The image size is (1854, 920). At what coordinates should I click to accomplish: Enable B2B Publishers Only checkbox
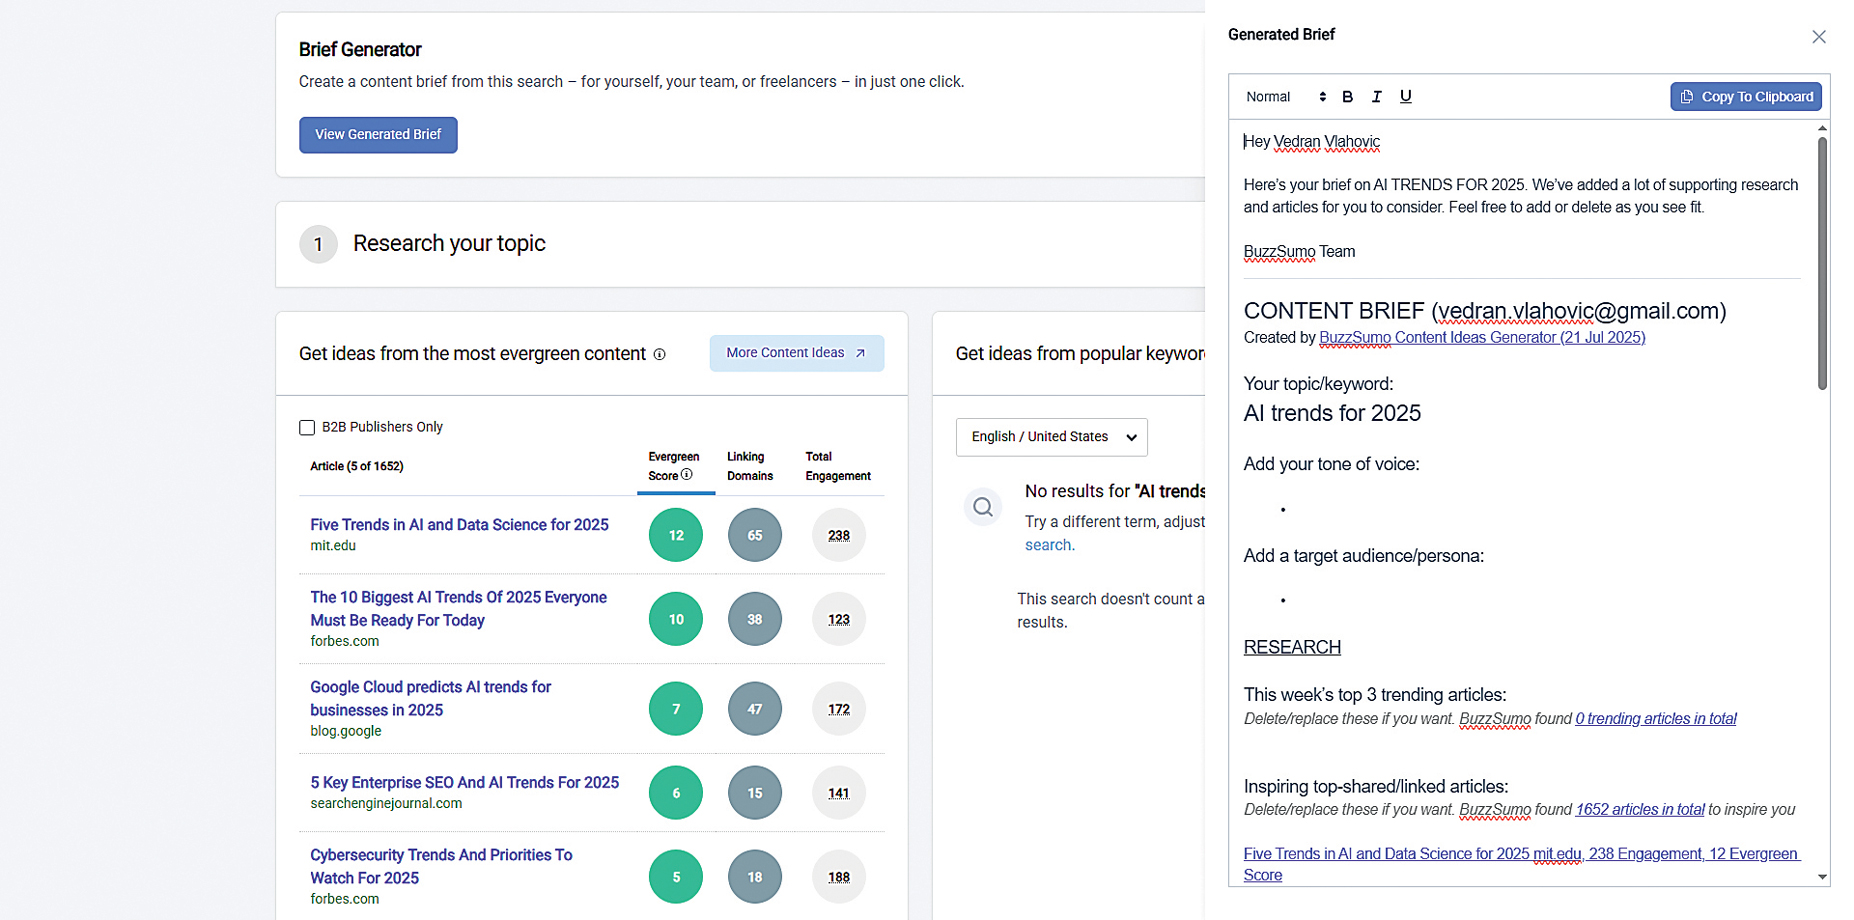coord(307,428)
